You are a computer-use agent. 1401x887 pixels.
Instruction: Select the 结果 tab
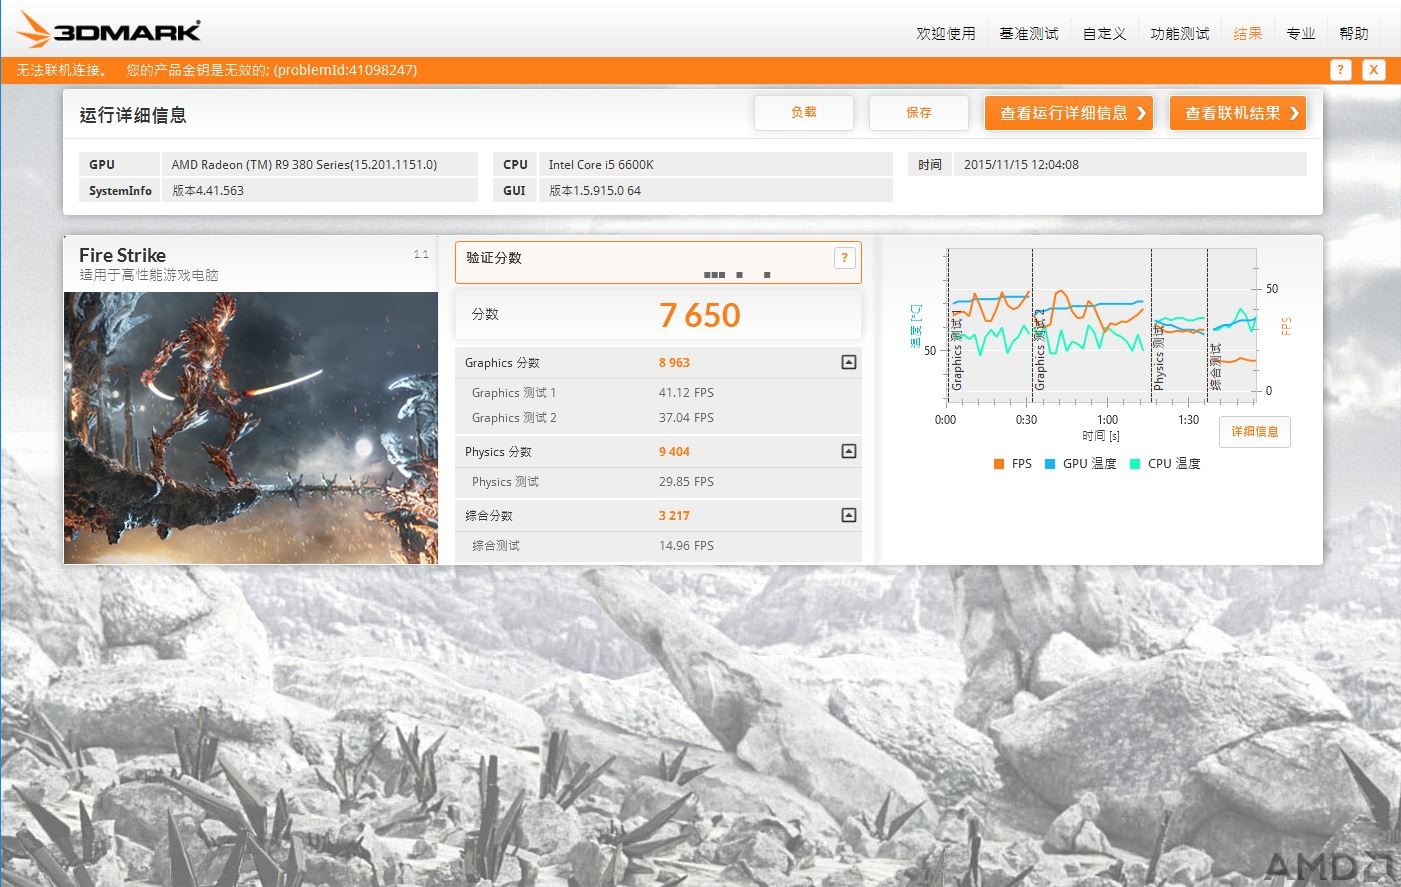1247,33
